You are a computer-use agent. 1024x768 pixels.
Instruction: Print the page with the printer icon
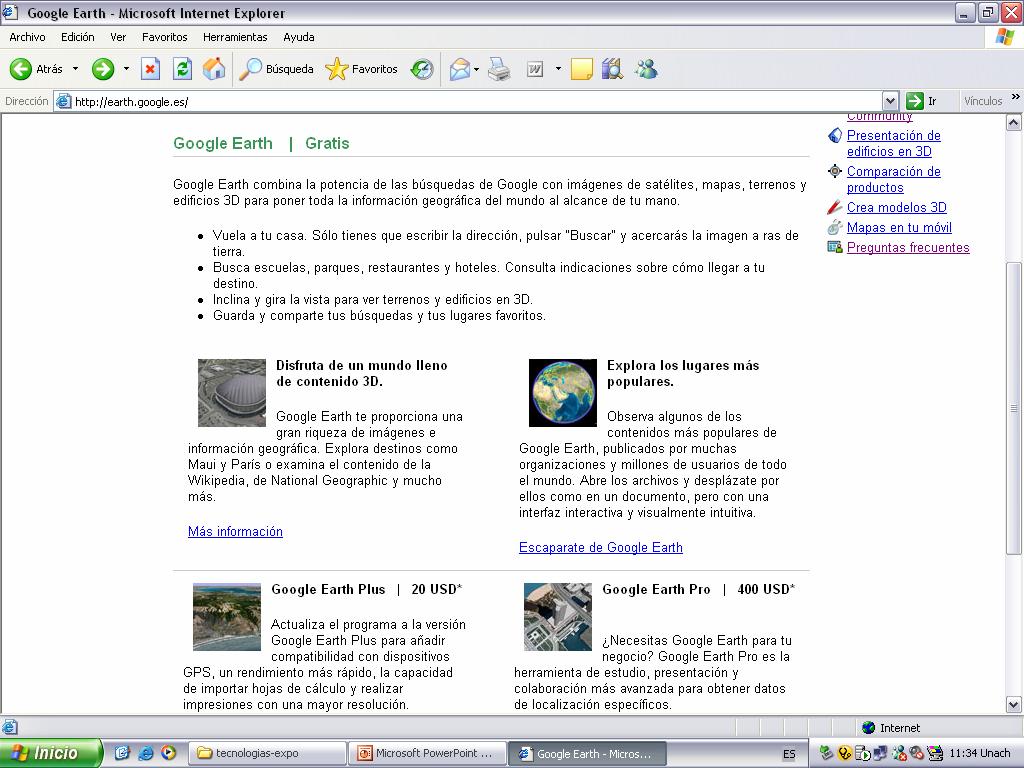(499, 69)
